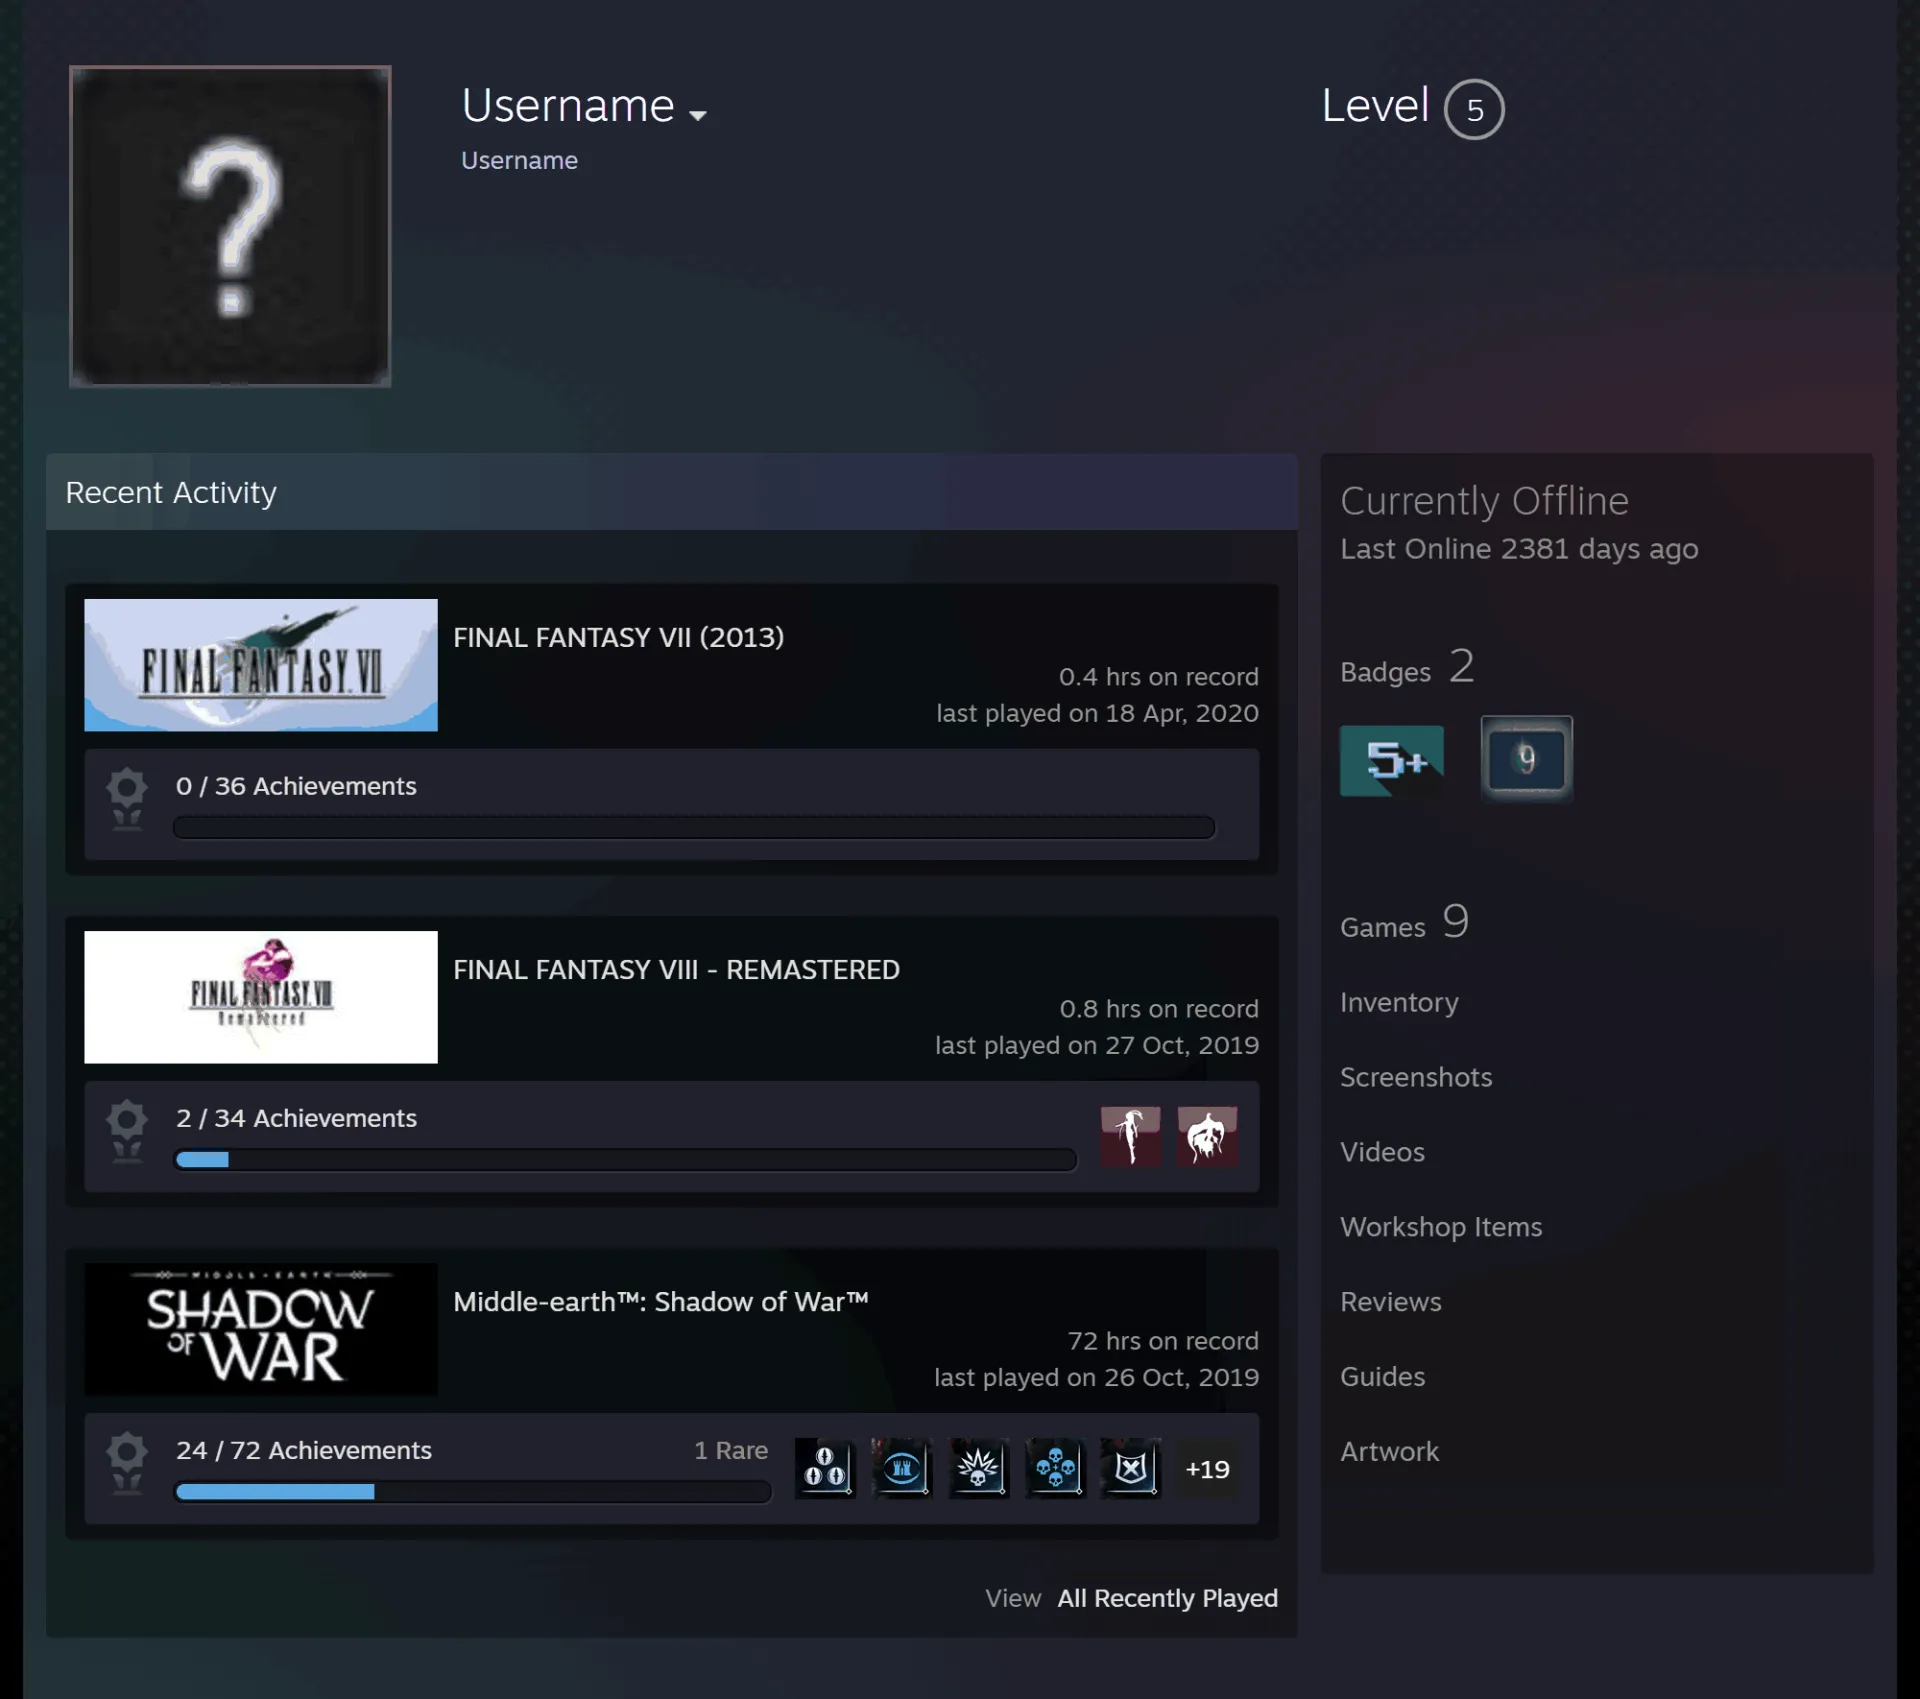Open the Reviews link

(1391, 1302)
